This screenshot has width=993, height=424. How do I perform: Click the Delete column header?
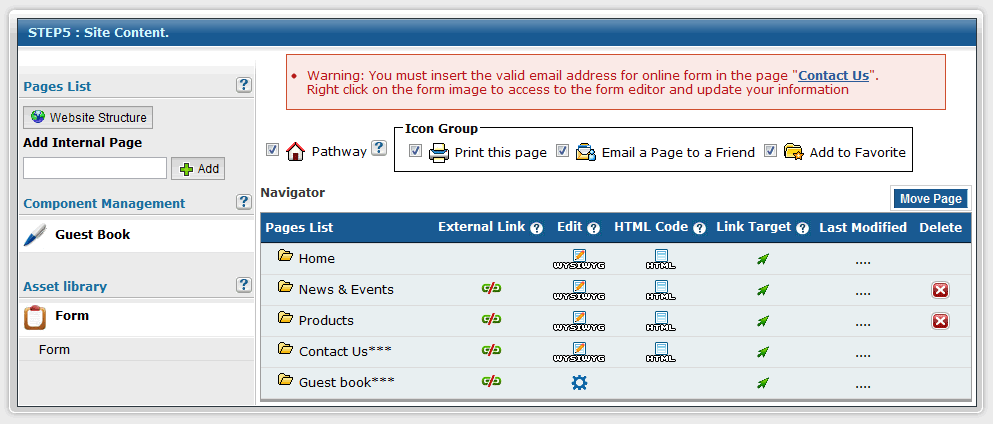click(940, 228)
